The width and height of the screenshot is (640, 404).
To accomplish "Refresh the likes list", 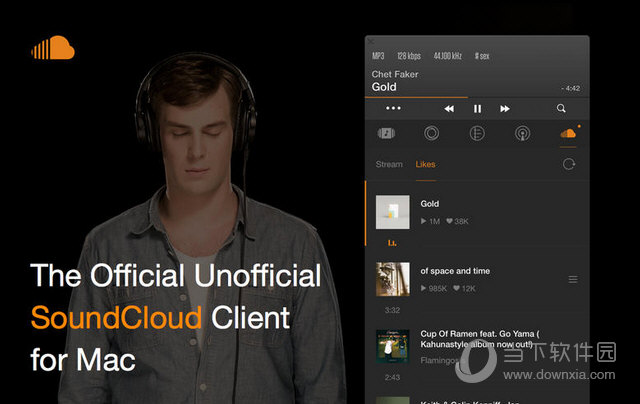I will [x=569, y=164].
